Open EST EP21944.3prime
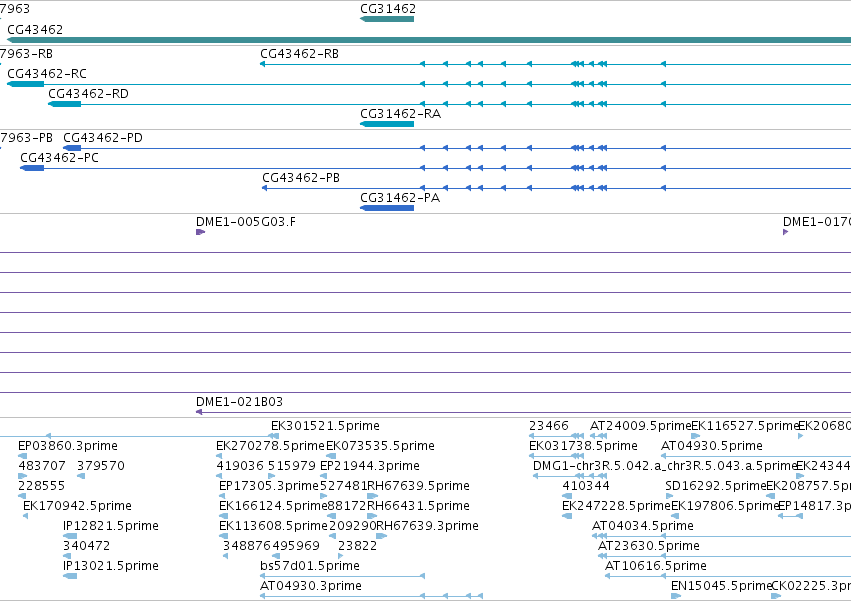851x601 pixels. (370, 466)
